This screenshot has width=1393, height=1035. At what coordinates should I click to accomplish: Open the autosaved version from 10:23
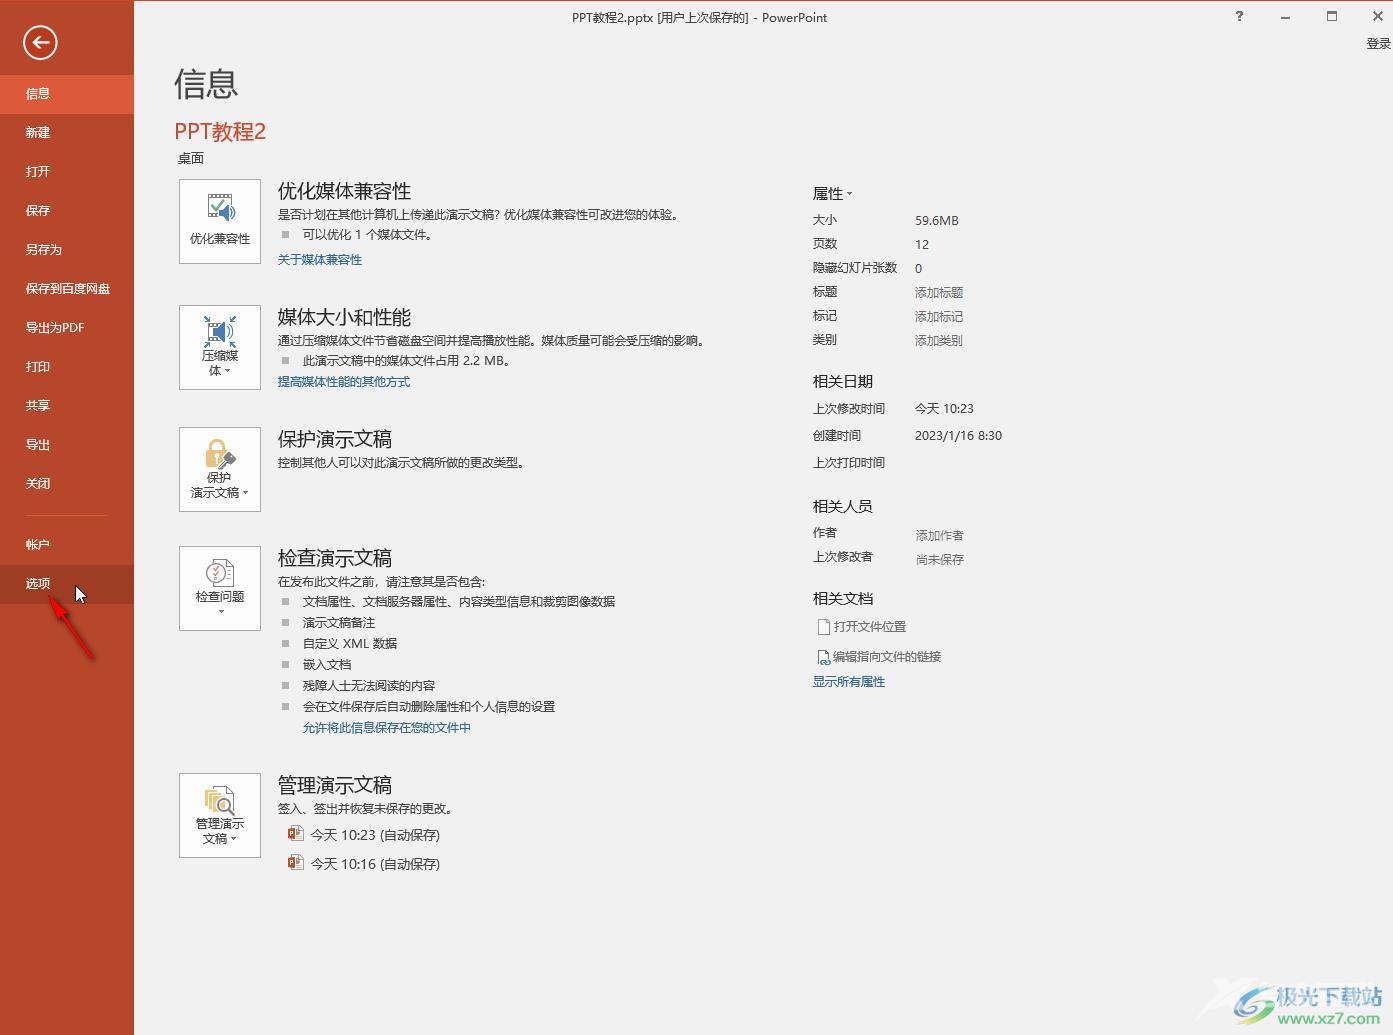pos(364,835)
